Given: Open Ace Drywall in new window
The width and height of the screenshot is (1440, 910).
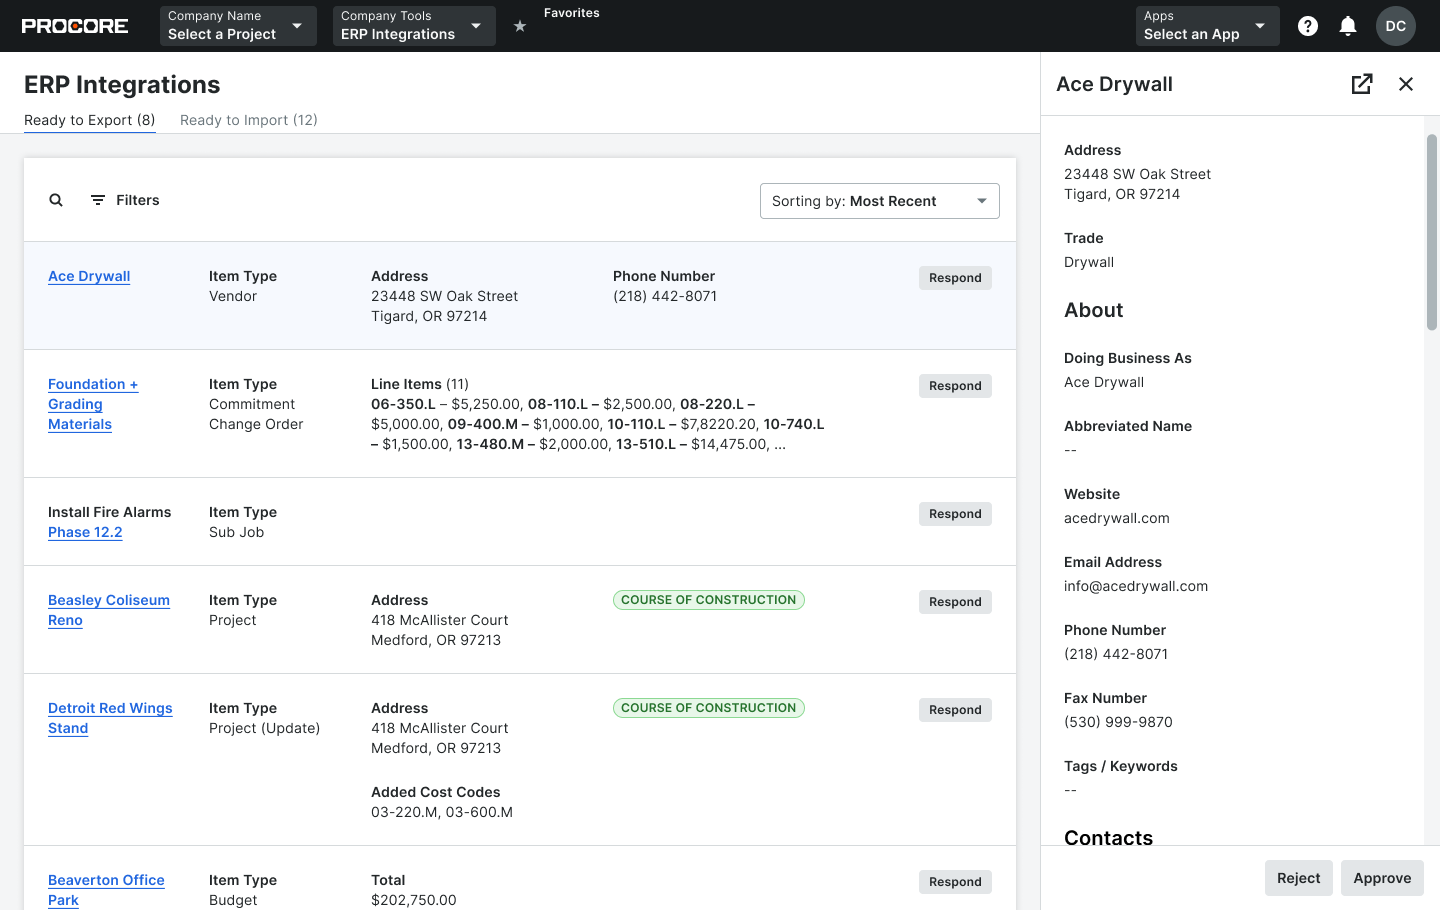Looking at the screenshot, I should click(1362, 84).
